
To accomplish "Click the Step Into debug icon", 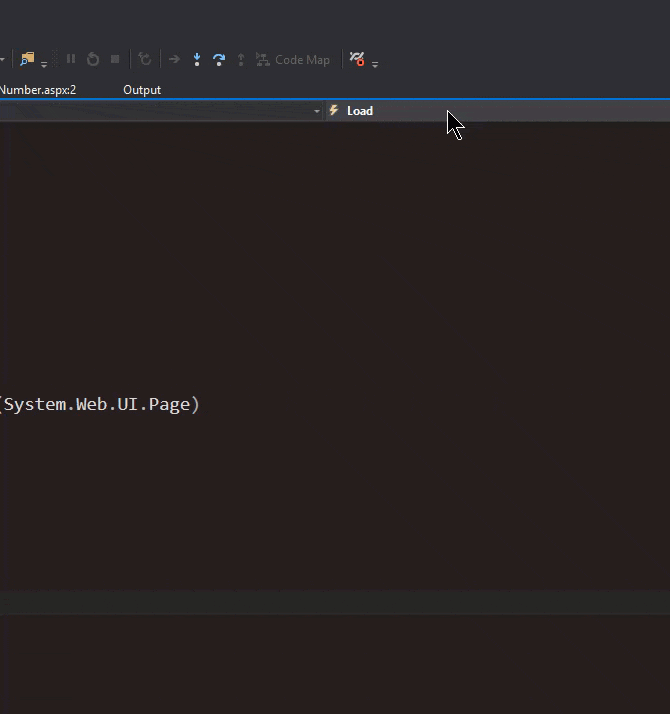I will pos(197,59).
